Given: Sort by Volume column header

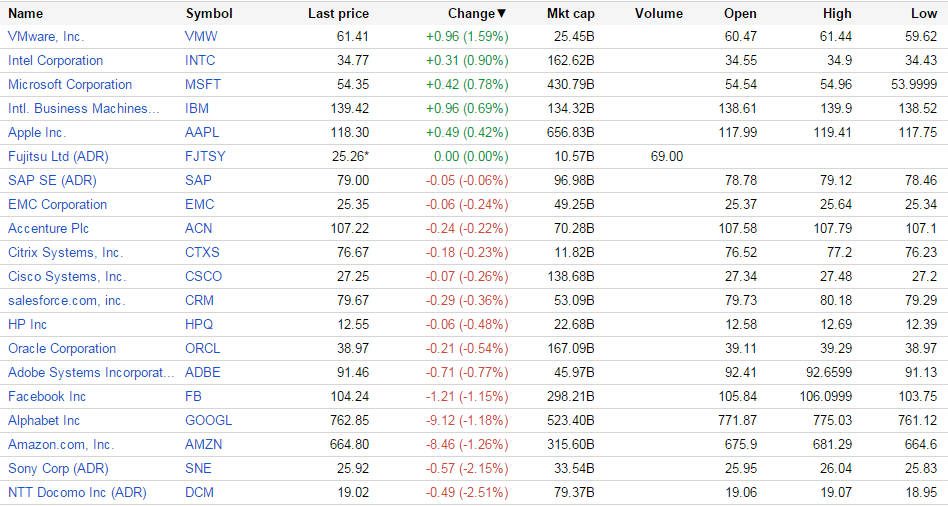Looking at the screenshot, I should click(x=658, y=14).
